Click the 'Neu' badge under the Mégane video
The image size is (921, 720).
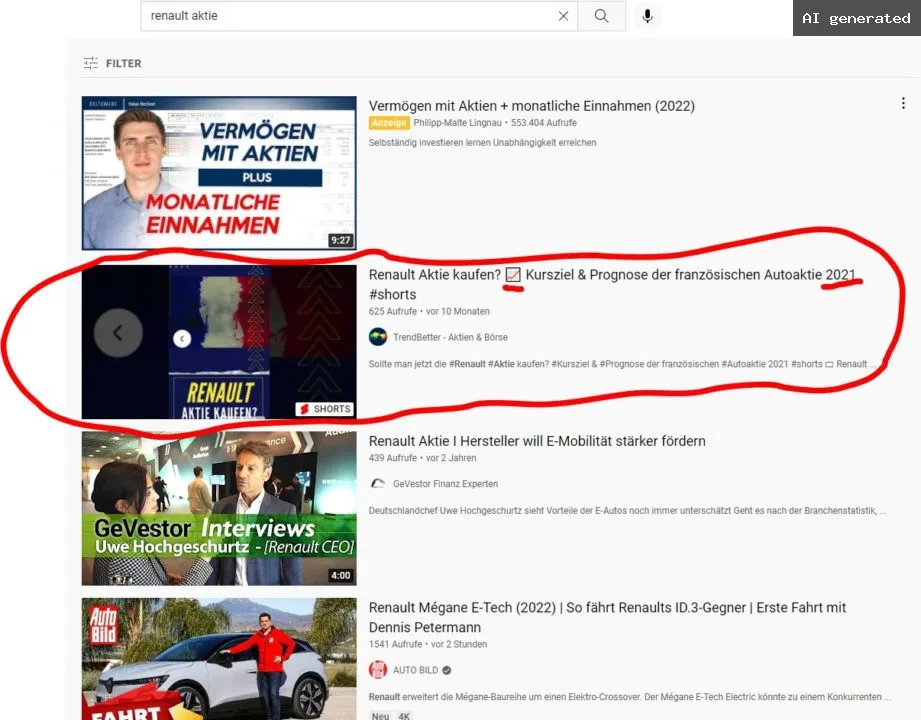point(381,716)
